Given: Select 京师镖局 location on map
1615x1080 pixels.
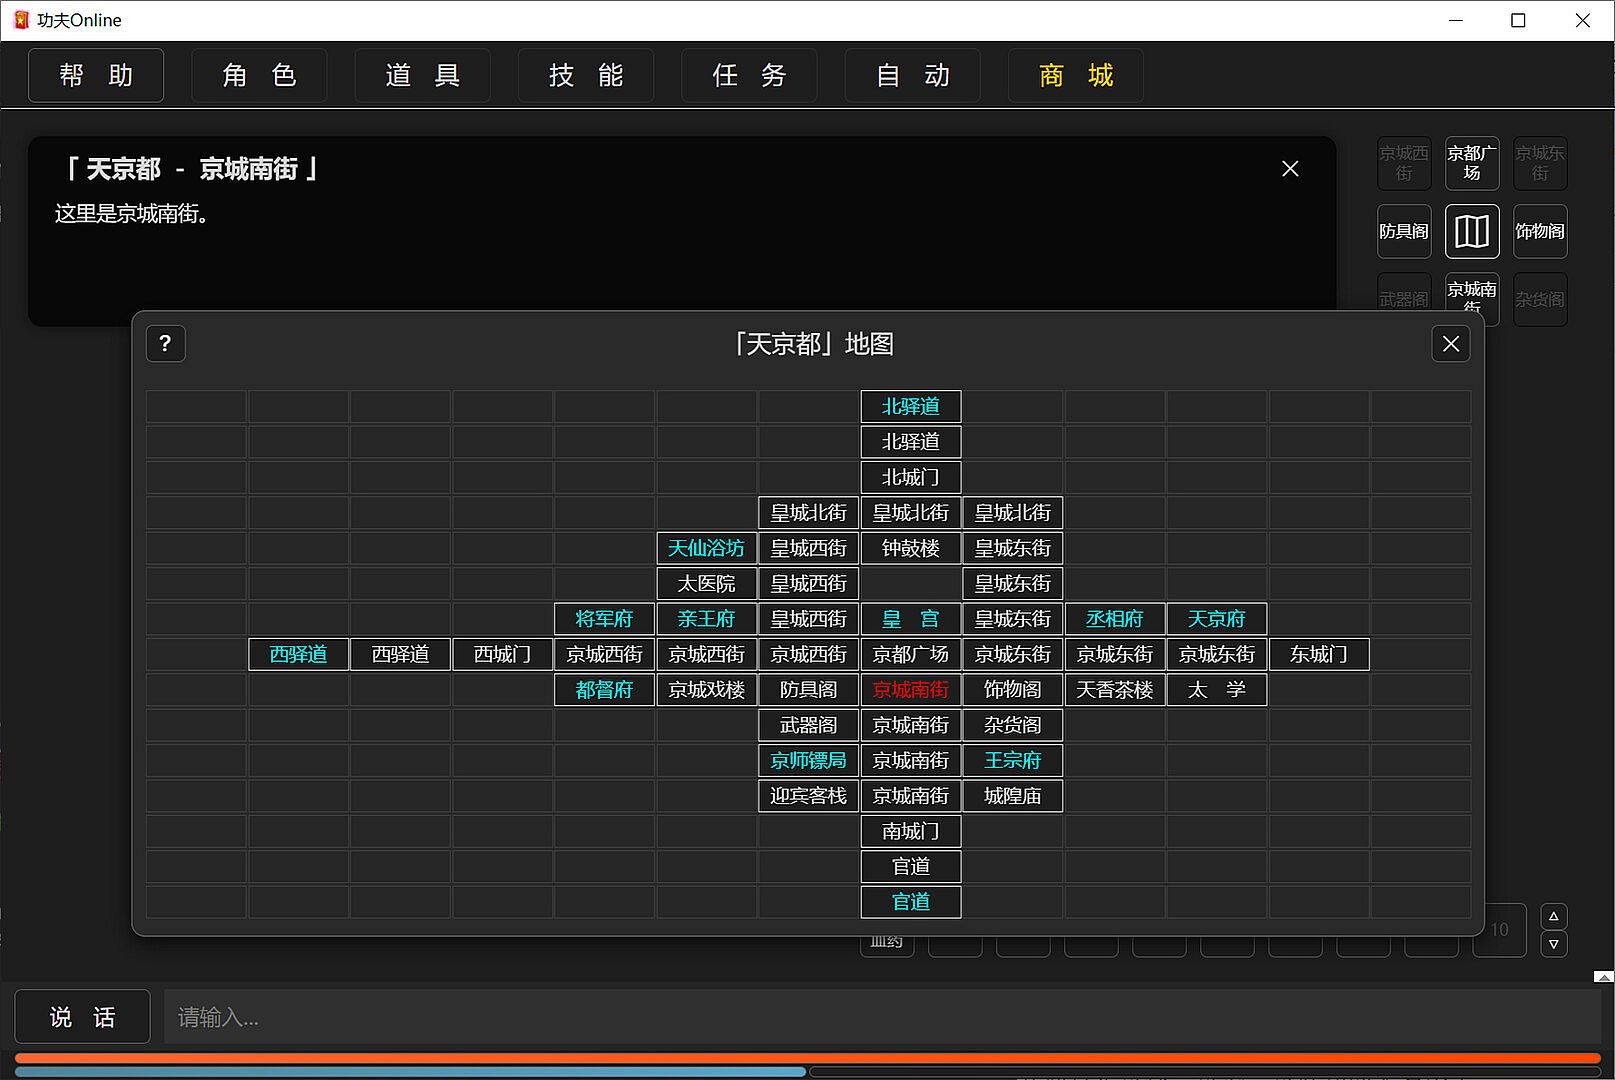Looking at the screenshot, I should click(x=808, y=760).
